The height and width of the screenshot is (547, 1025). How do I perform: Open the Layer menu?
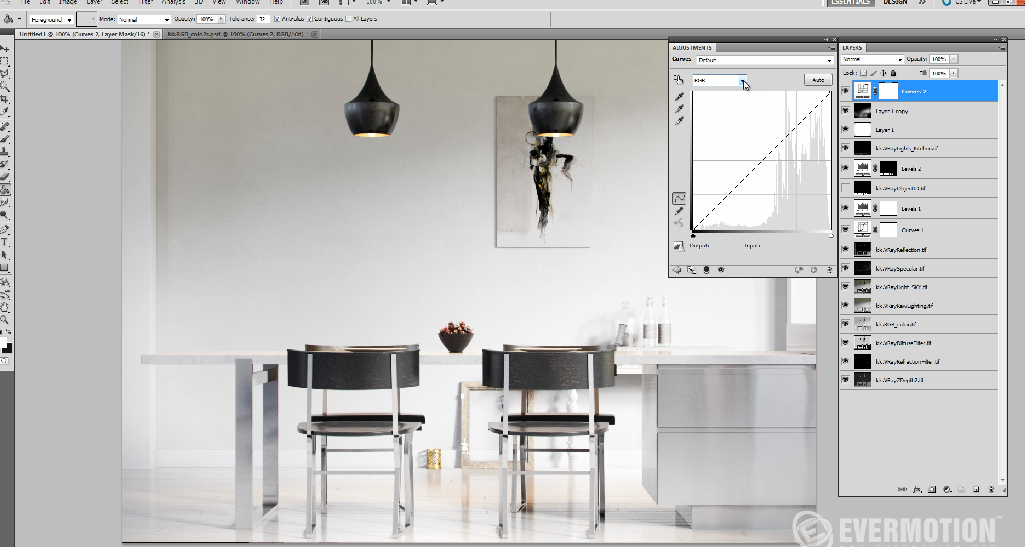click(94, 2)
